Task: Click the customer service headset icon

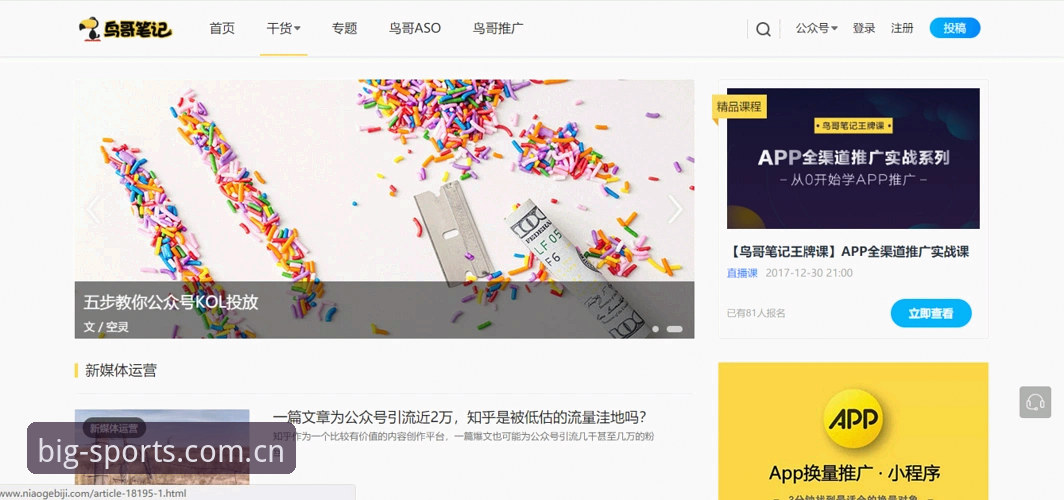Action: [x=1035, y=402]
